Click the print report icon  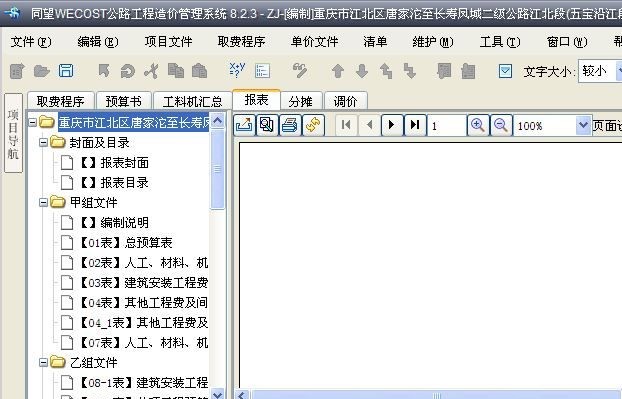290,125
